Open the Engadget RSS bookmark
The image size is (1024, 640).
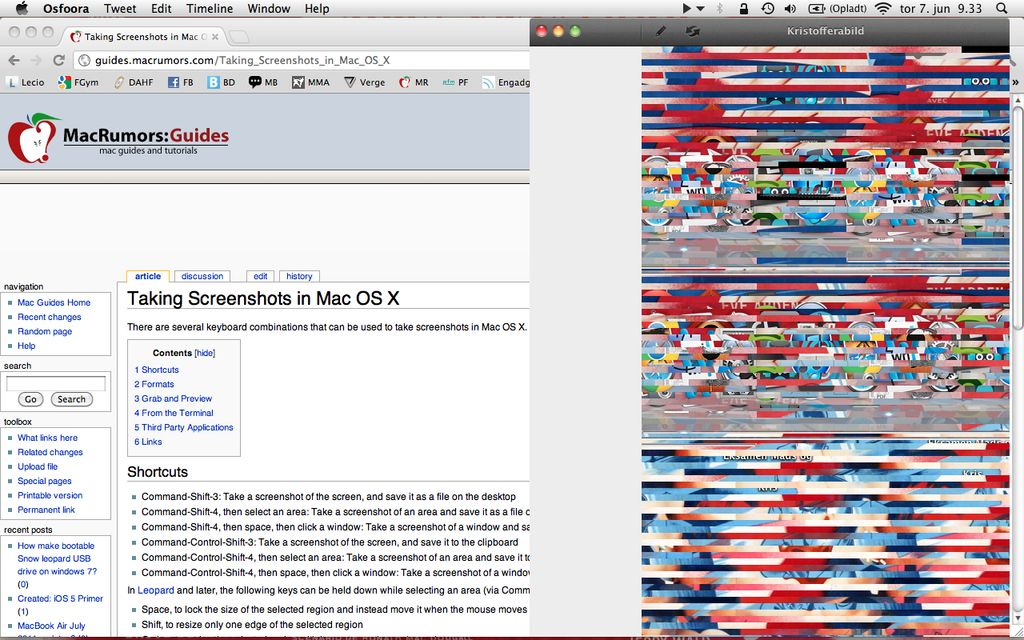(505, 82)
